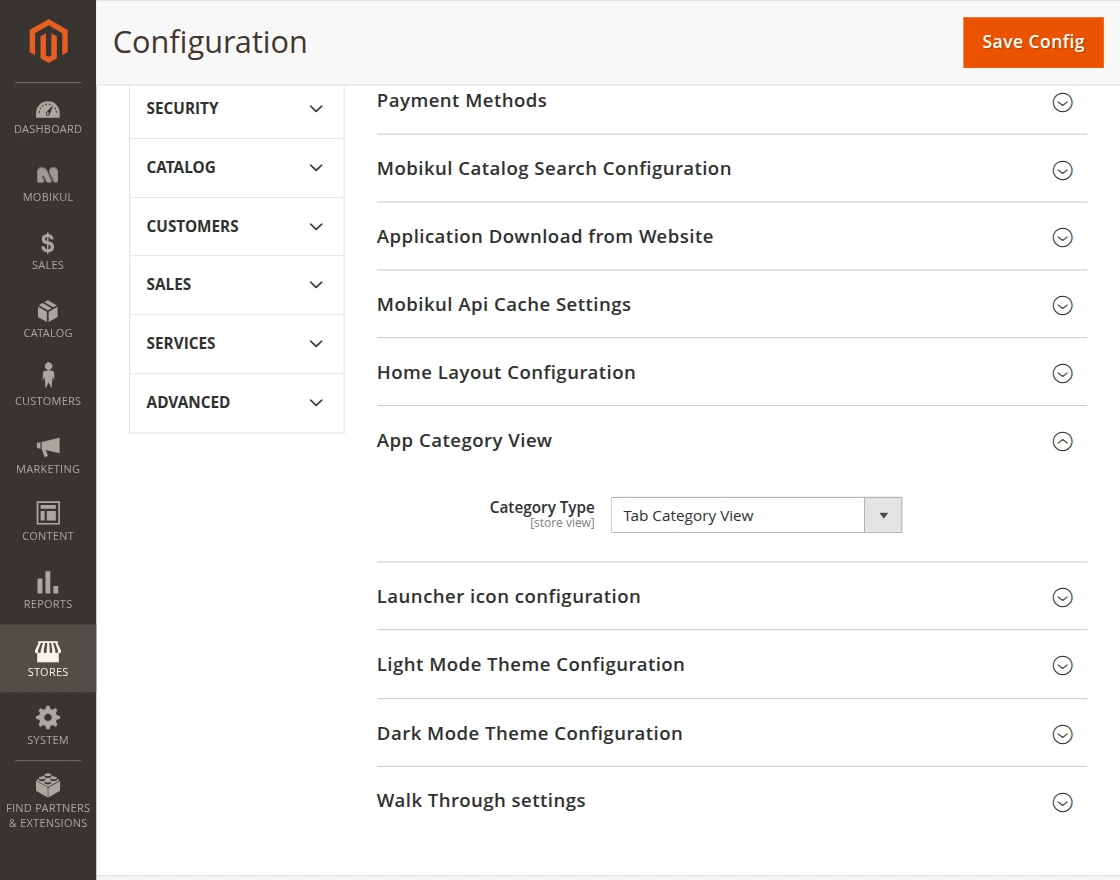The width and height of the screenshot is (1120, 880).
Task: Expand Dark Mode Theme Configuration section
Action: click(x=731, y=734)
